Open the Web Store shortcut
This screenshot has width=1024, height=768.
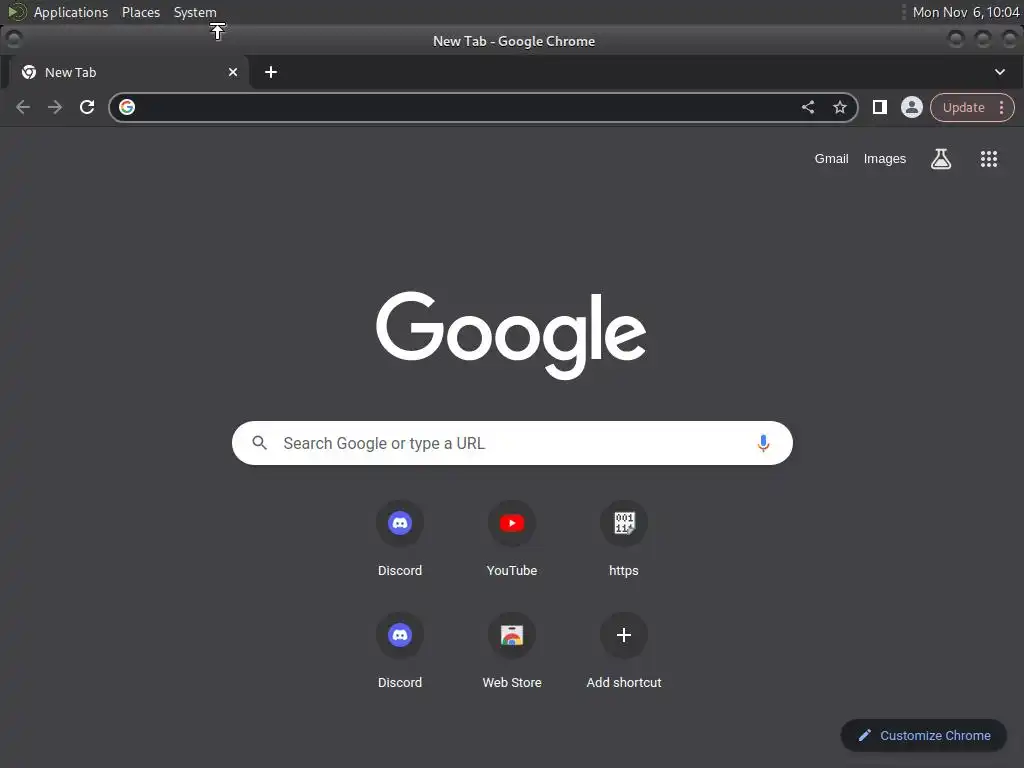[x=512, y=635]
